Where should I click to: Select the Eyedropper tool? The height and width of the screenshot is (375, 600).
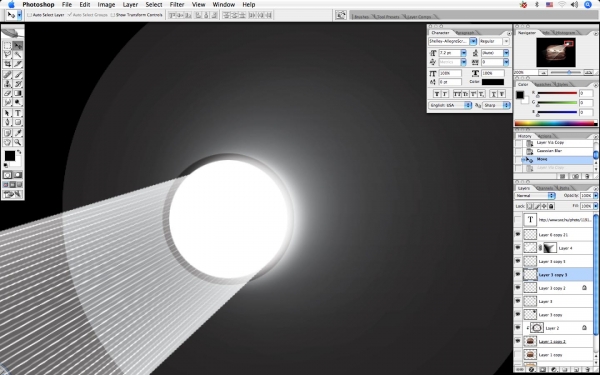pos(18,133)
